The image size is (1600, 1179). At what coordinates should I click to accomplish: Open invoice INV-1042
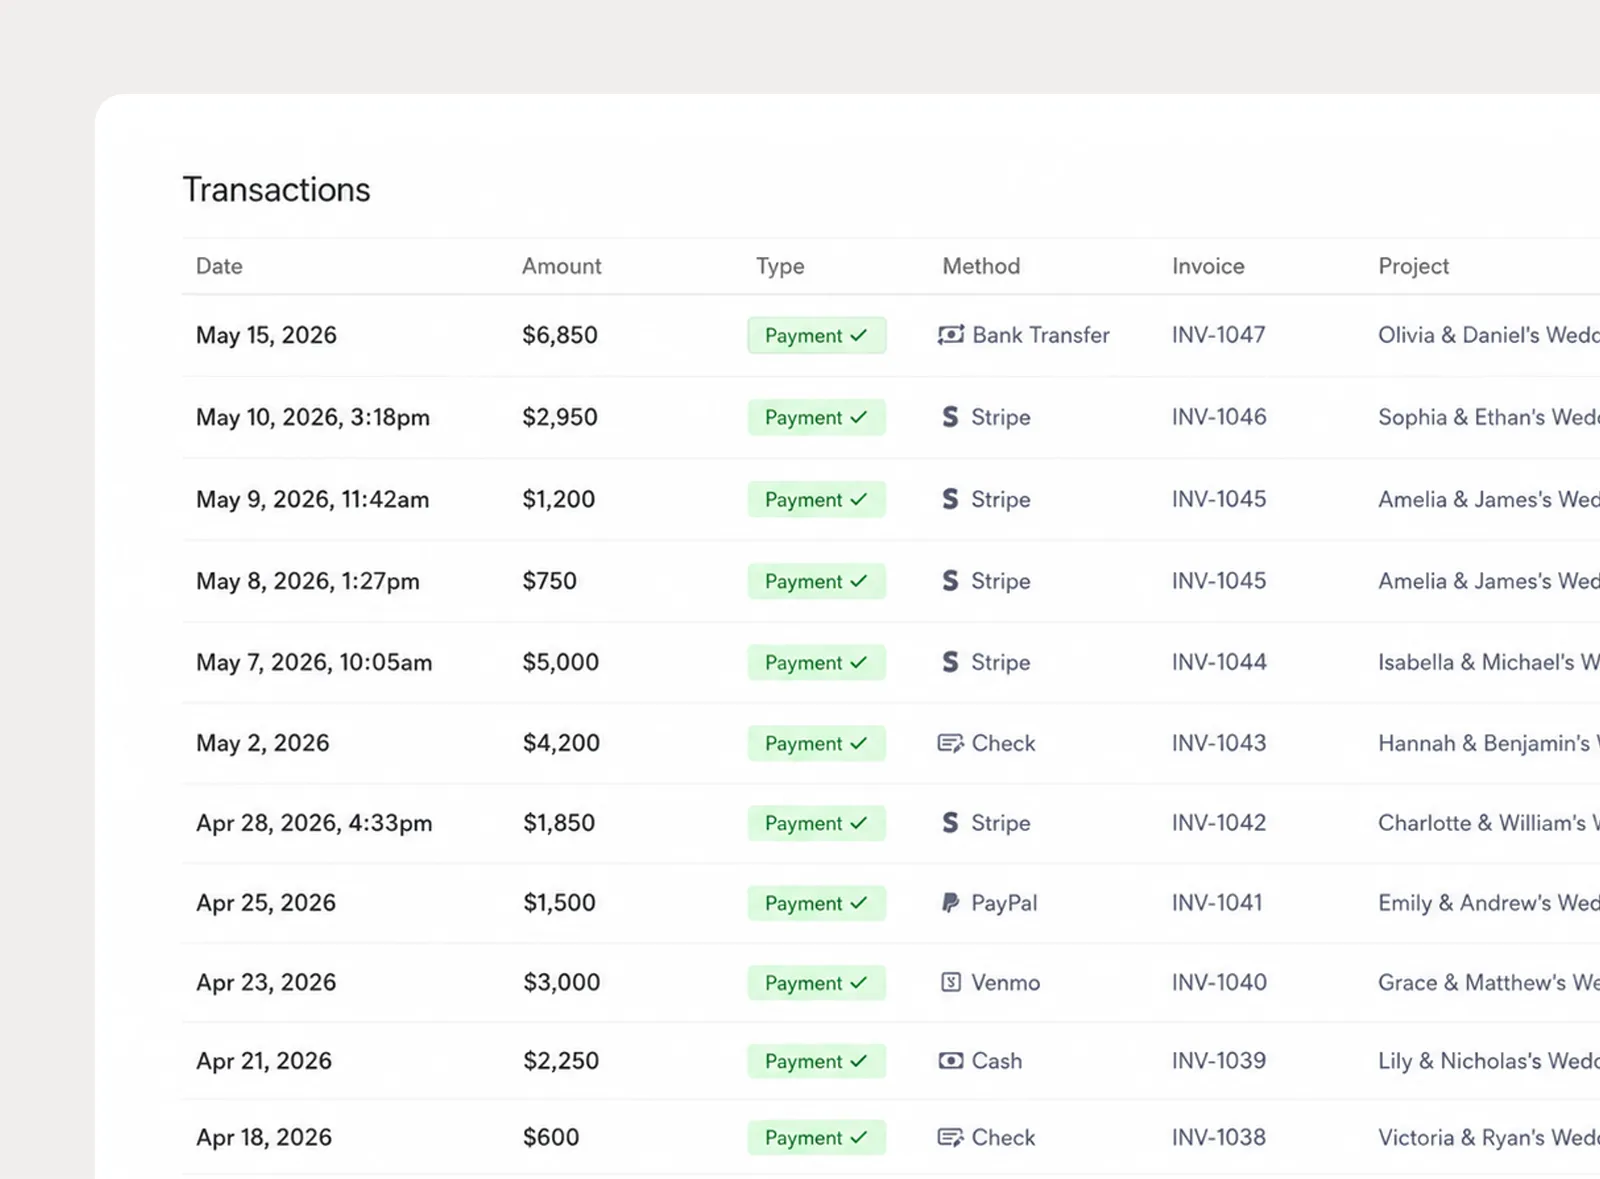tap(1219, 823)
